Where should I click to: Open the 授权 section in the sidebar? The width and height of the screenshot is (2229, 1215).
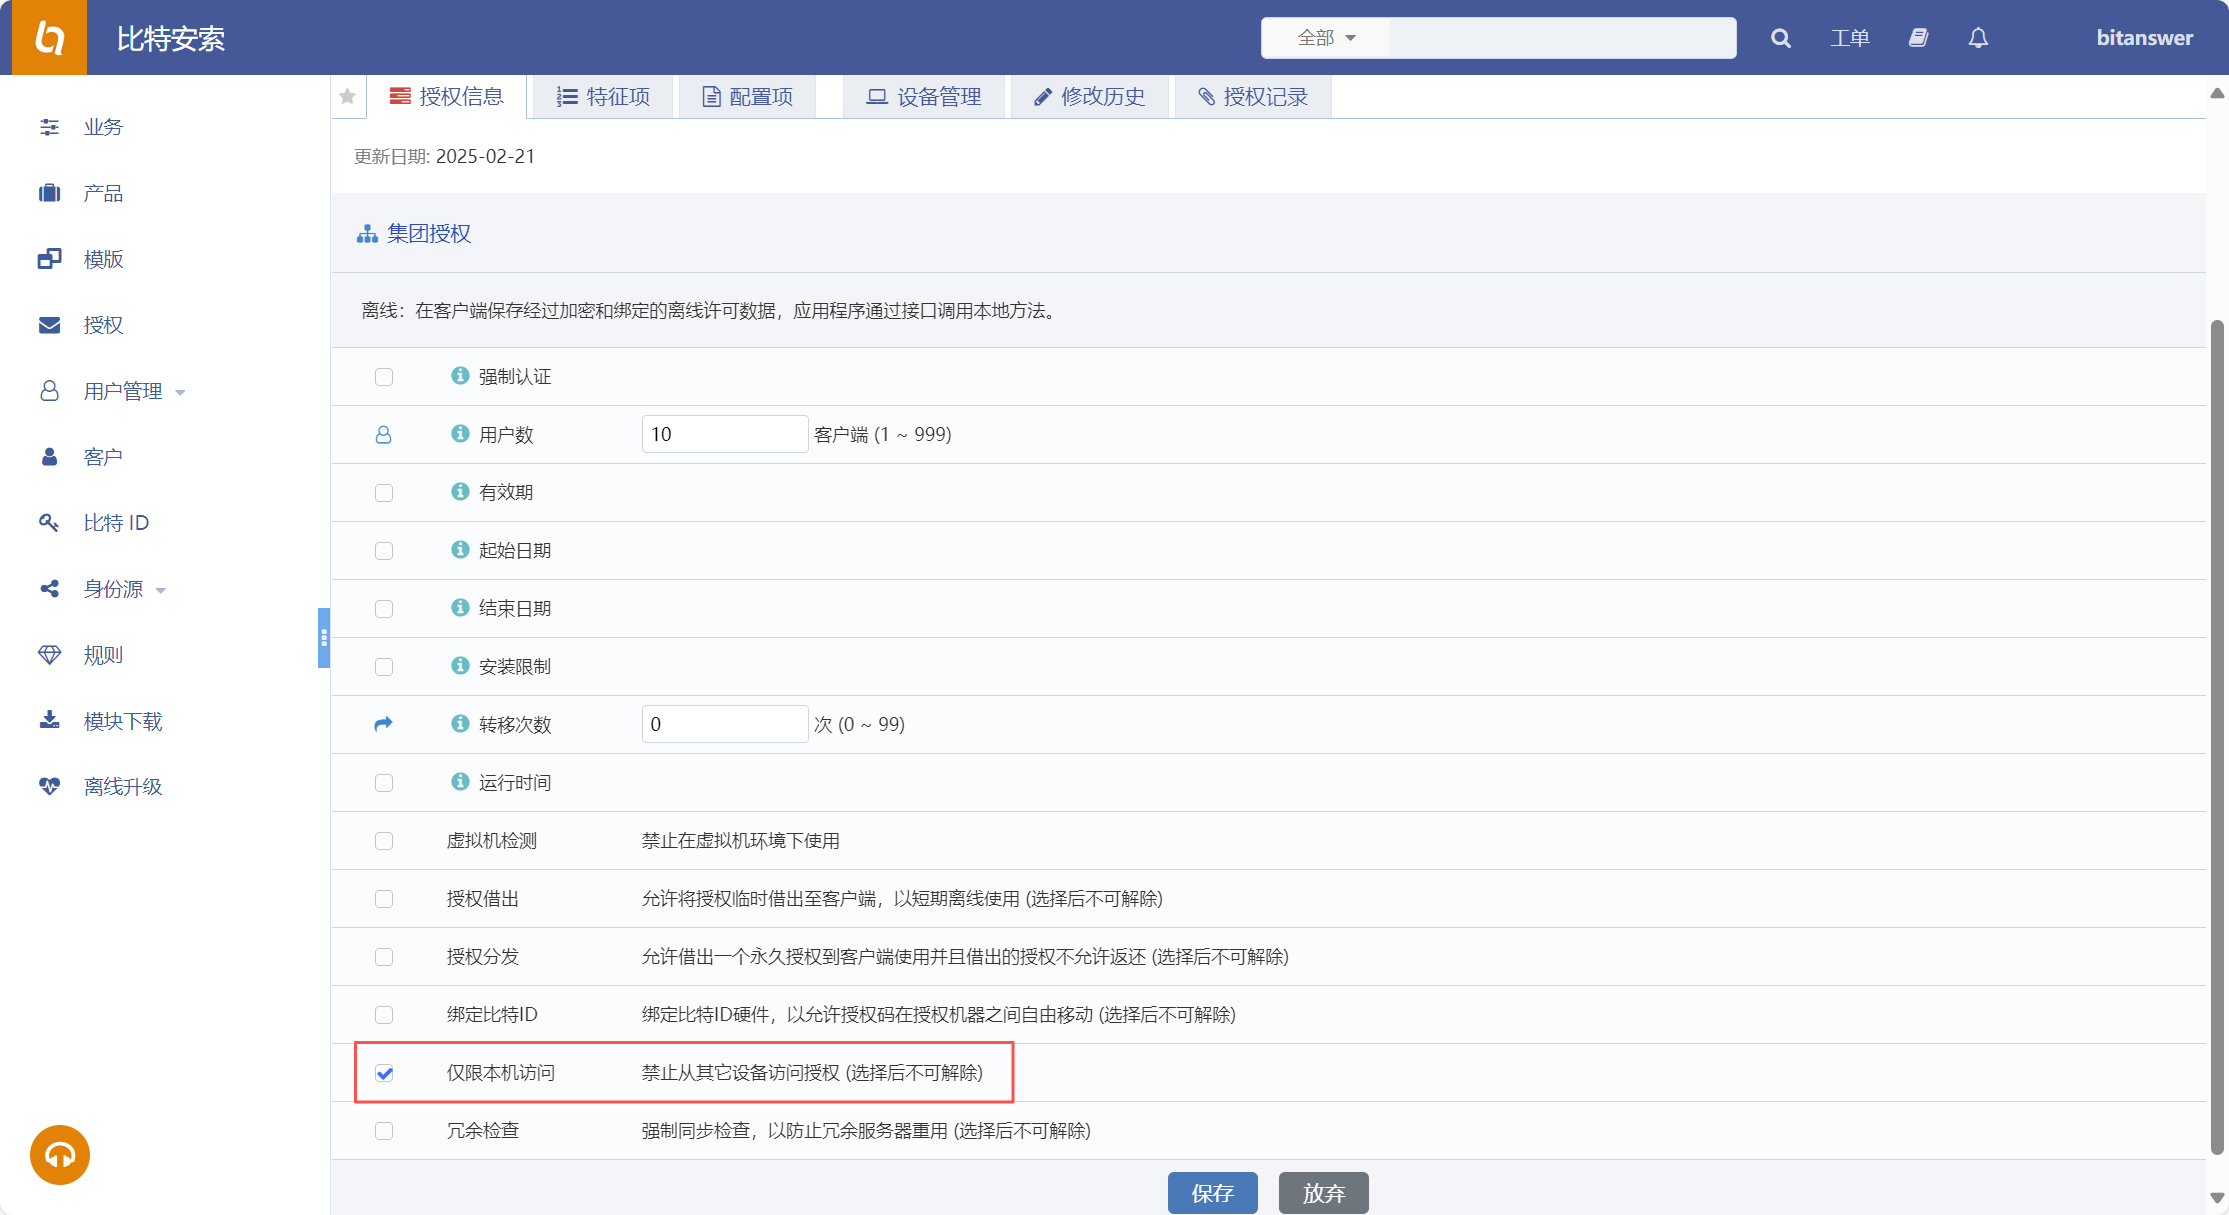tap(103, 325)
